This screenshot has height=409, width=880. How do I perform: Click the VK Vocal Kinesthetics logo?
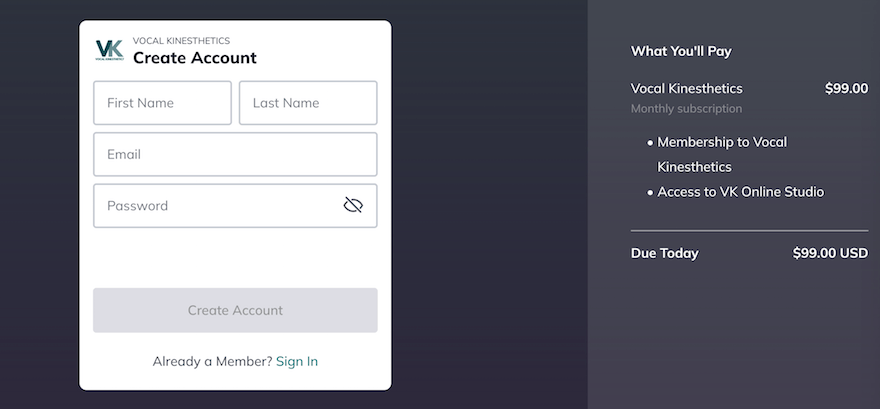(109, 50)
